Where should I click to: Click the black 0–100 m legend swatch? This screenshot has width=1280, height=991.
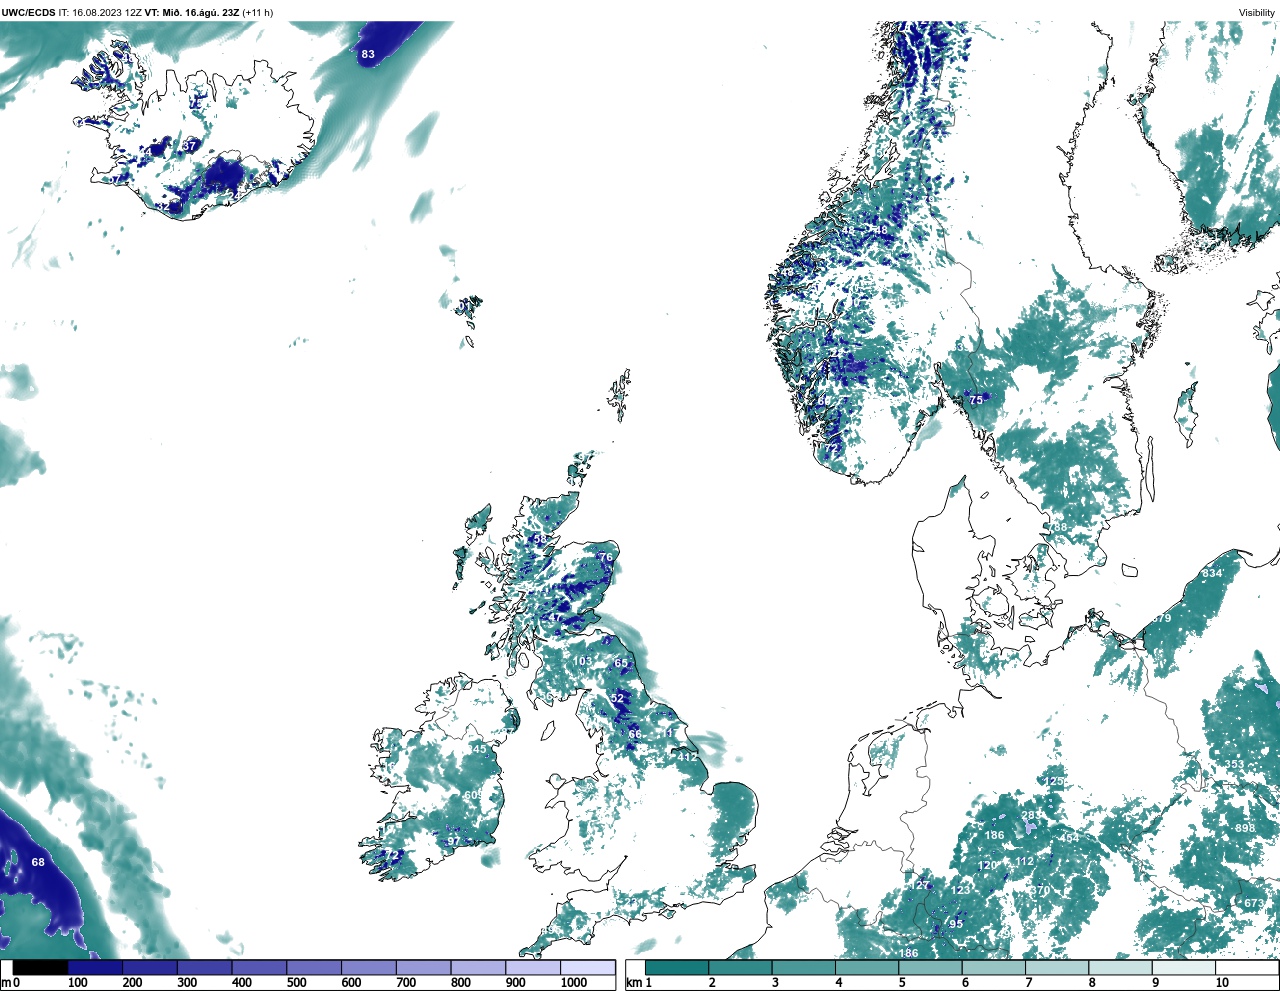click(41, 968)
